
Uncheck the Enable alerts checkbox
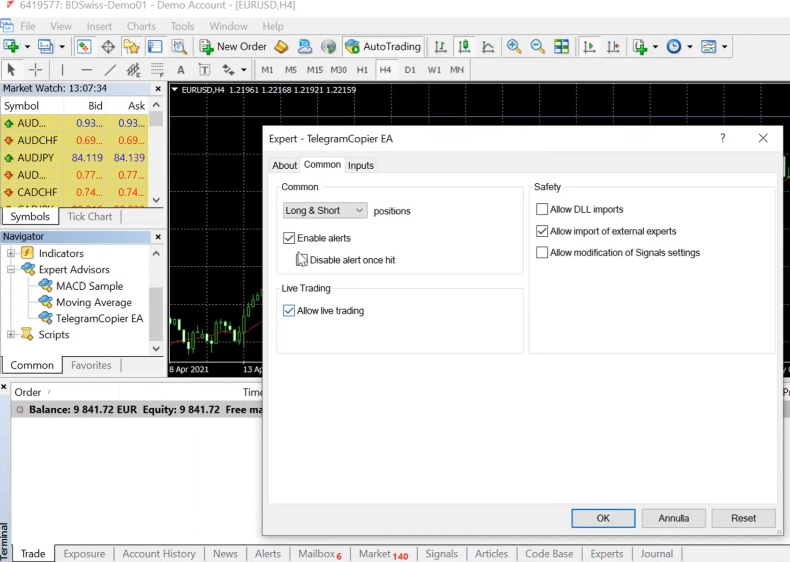(x=289, y=238)
